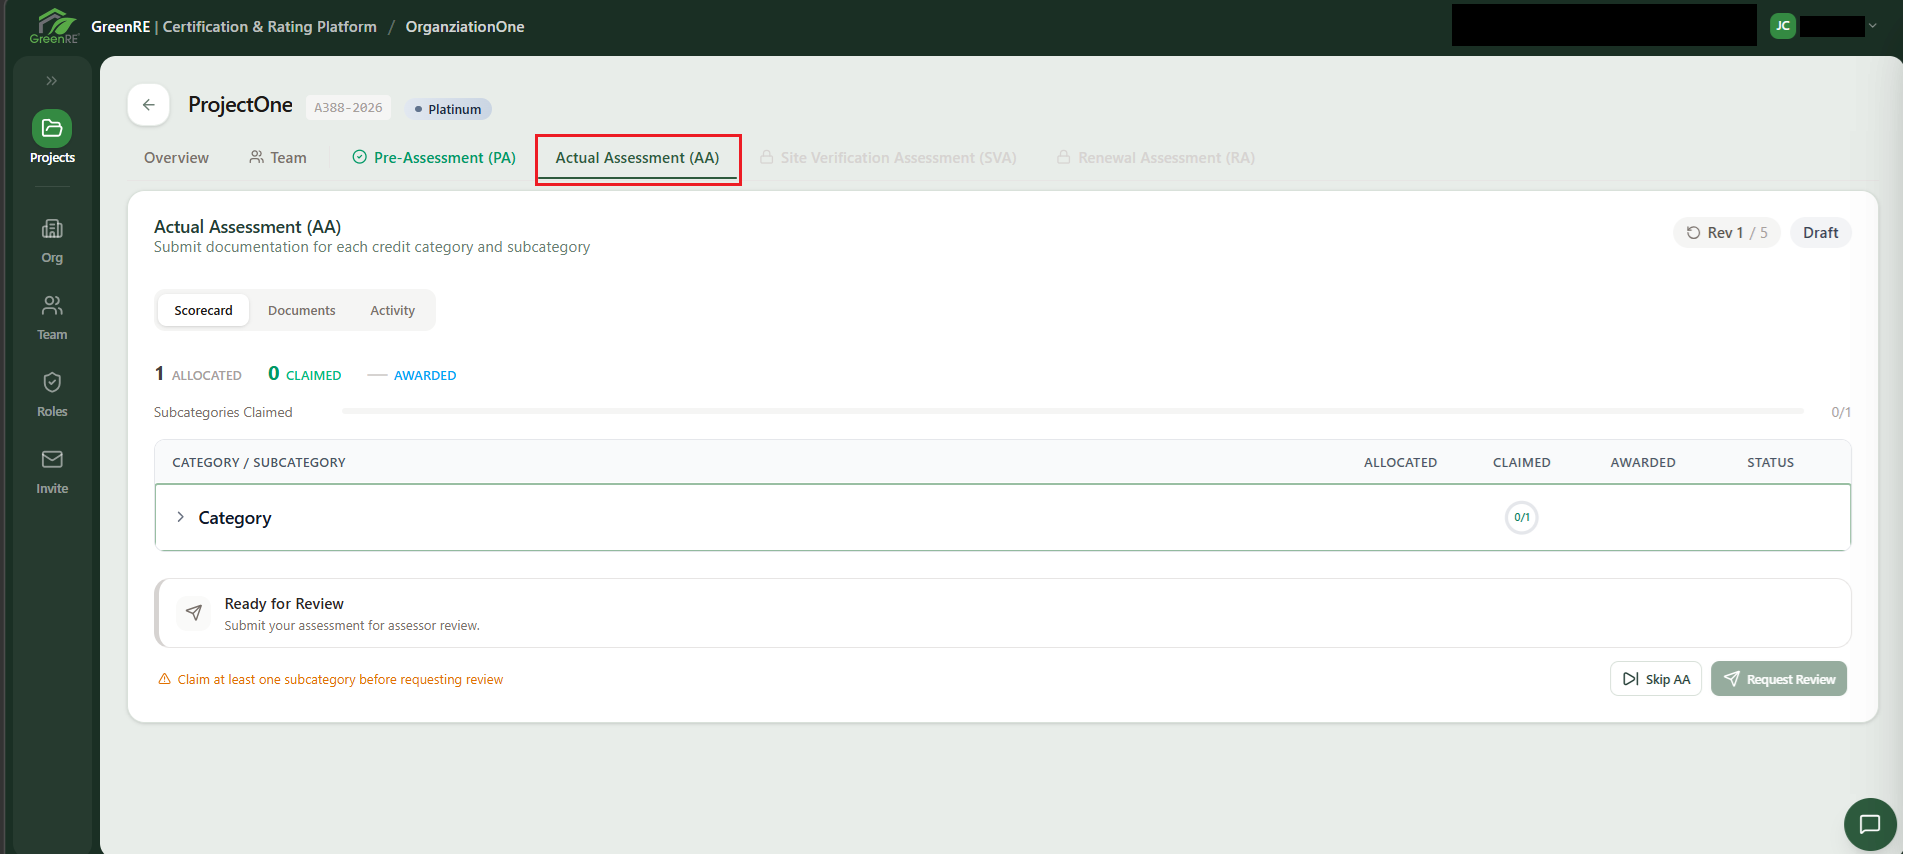Click the ALLOCATED column header
Screen dimensions: 1905x861
point(1400,463)
